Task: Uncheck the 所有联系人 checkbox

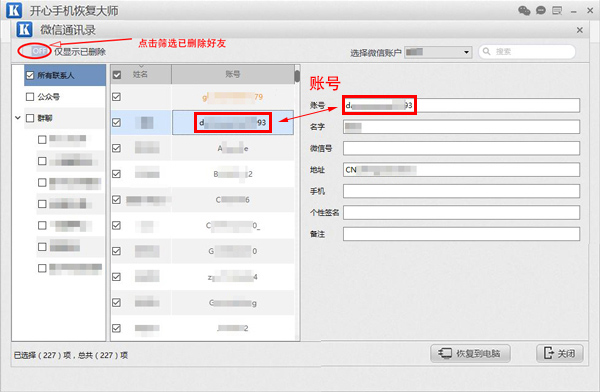Action: 30,75
